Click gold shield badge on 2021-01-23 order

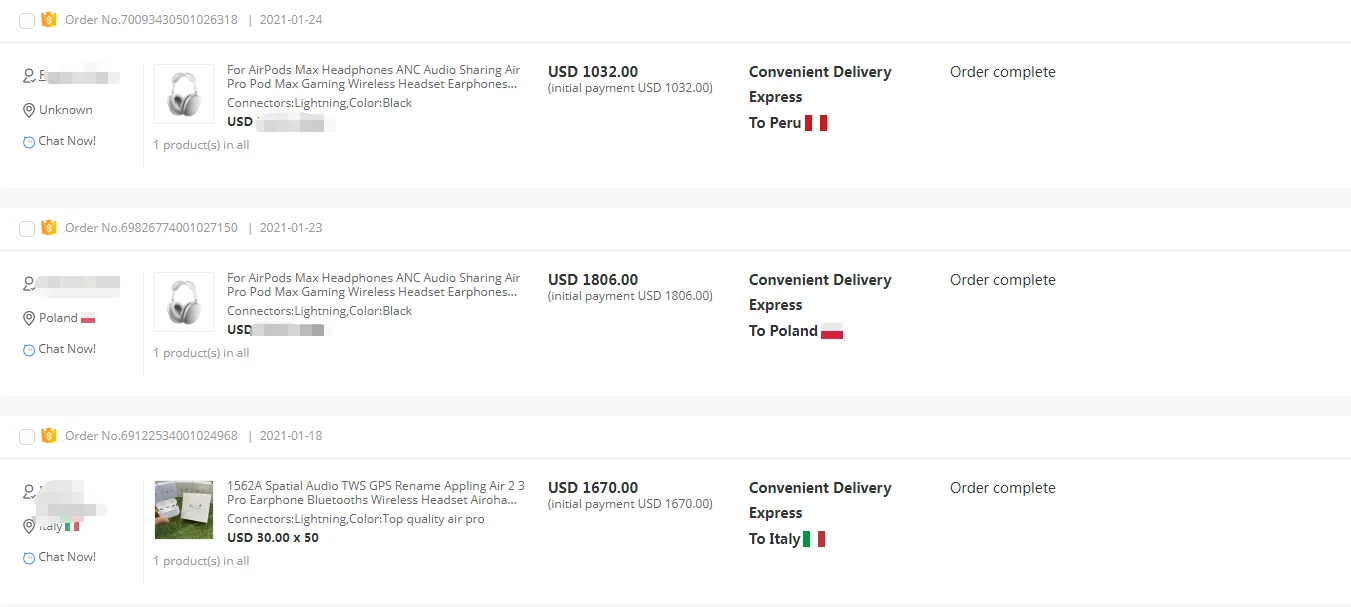pos(49,227)
